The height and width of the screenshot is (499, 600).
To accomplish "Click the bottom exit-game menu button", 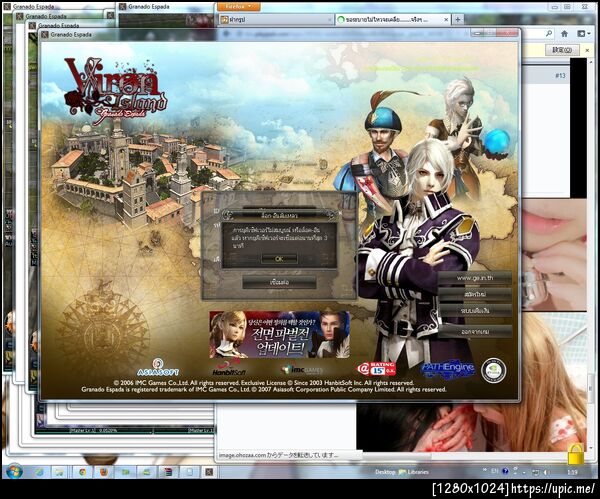I will tap(475, 331).
